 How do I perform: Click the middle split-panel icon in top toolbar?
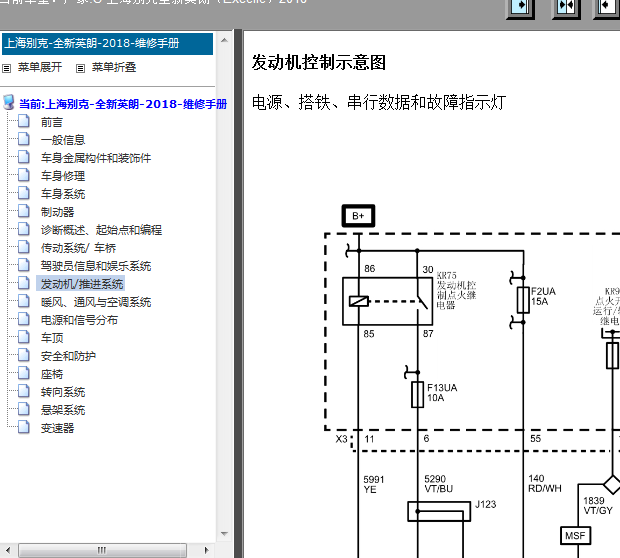(566, 8)
